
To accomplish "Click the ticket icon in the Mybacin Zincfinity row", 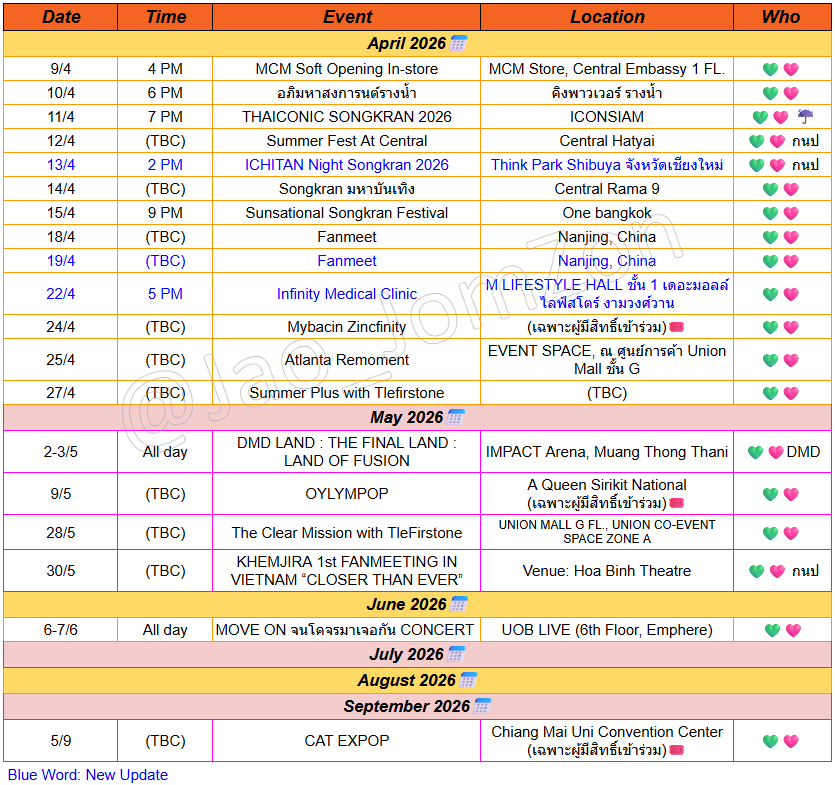I will pos(677,326).
